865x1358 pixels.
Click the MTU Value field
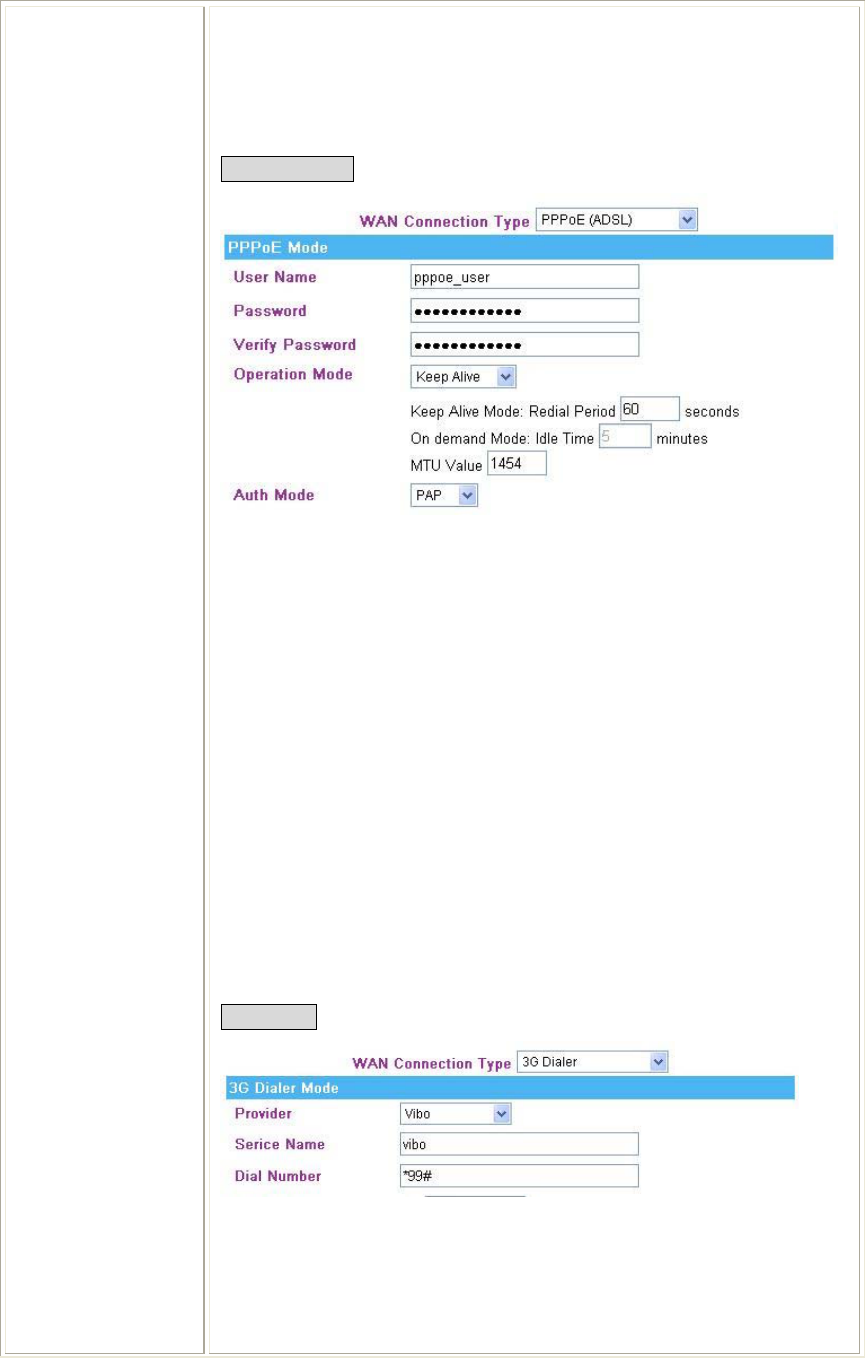coord(517,464)
